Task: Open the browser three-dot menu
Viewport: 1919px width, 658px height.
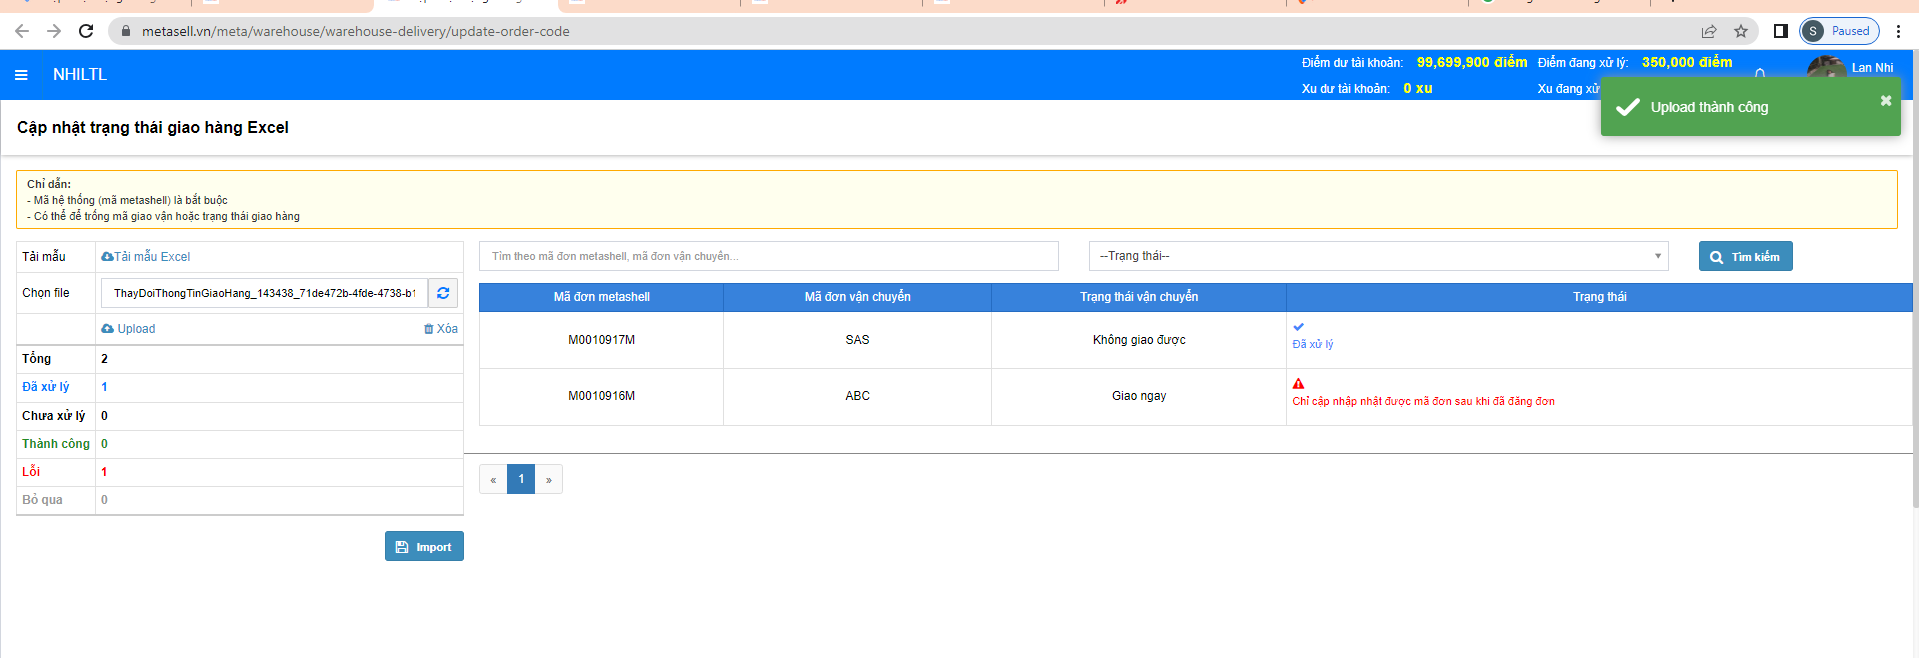Action: coord(1898,31)
